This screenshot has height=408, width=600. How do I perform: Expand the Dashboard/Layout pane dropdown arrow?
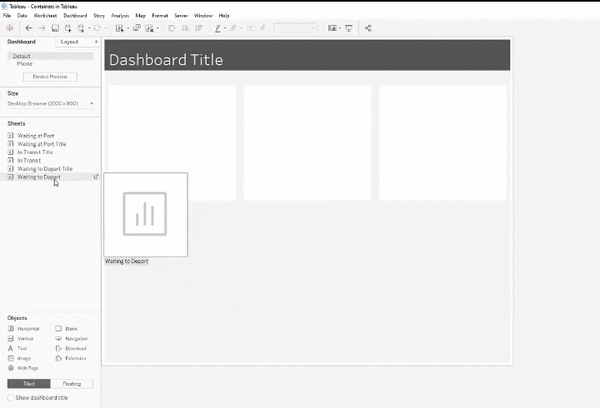[x=96, y=42]
